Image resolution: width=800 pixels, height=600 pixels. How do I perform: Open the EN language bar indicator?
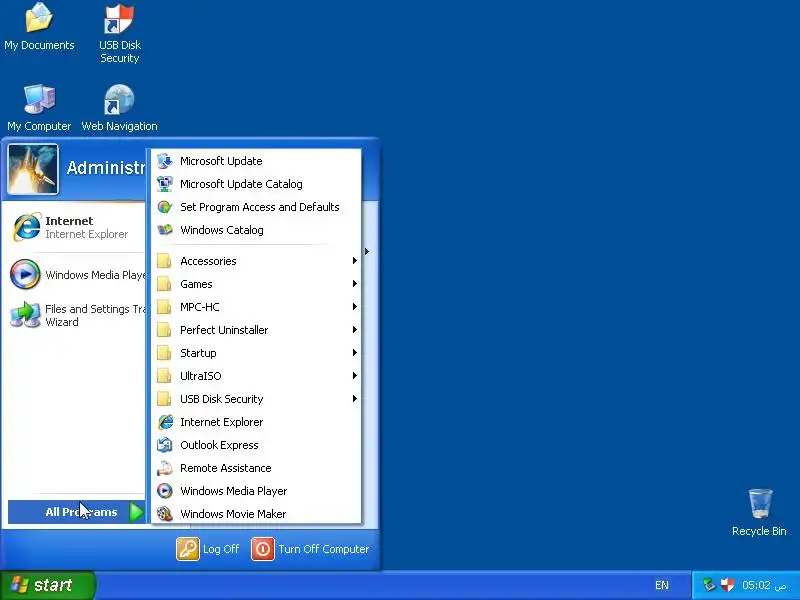tap(661, 585)
